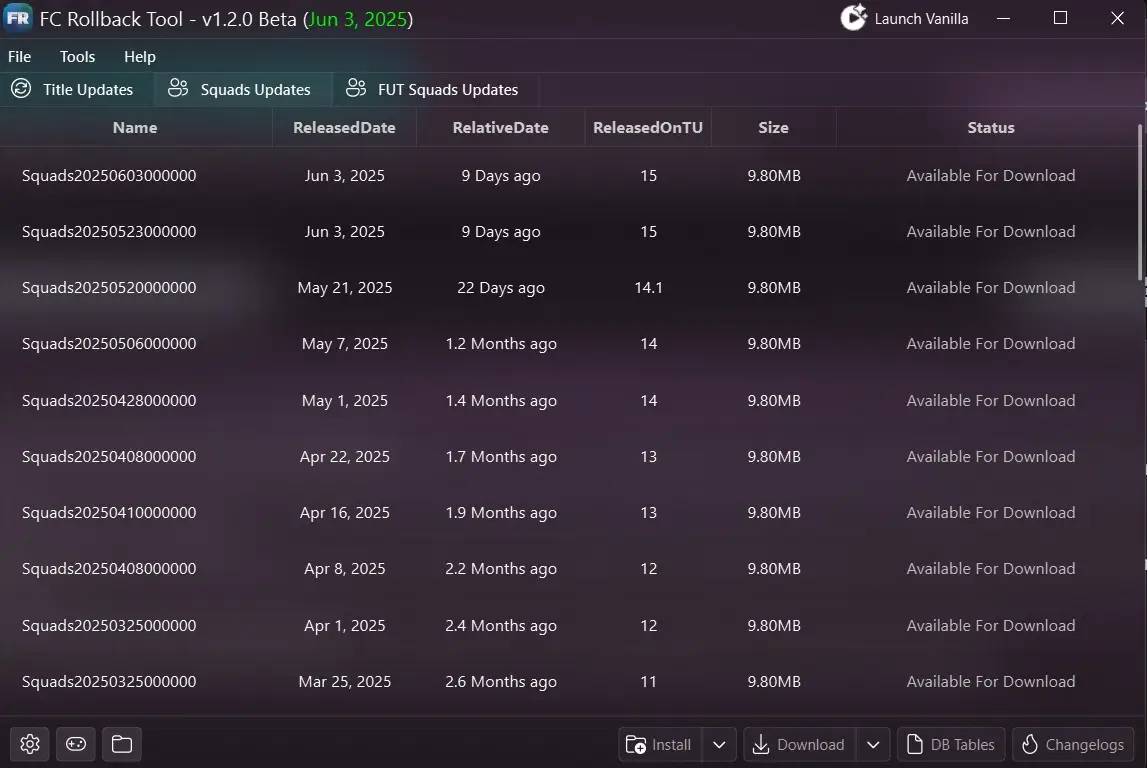Click Available For Download in the Mar 25 row
Viewport: 1147px width, 768px height.
(991, 682)
